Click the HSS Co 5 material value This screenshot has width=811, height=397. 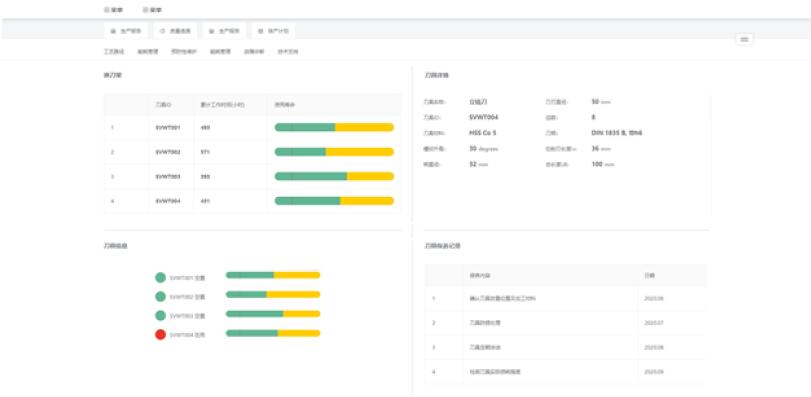(x=483, y=133)
